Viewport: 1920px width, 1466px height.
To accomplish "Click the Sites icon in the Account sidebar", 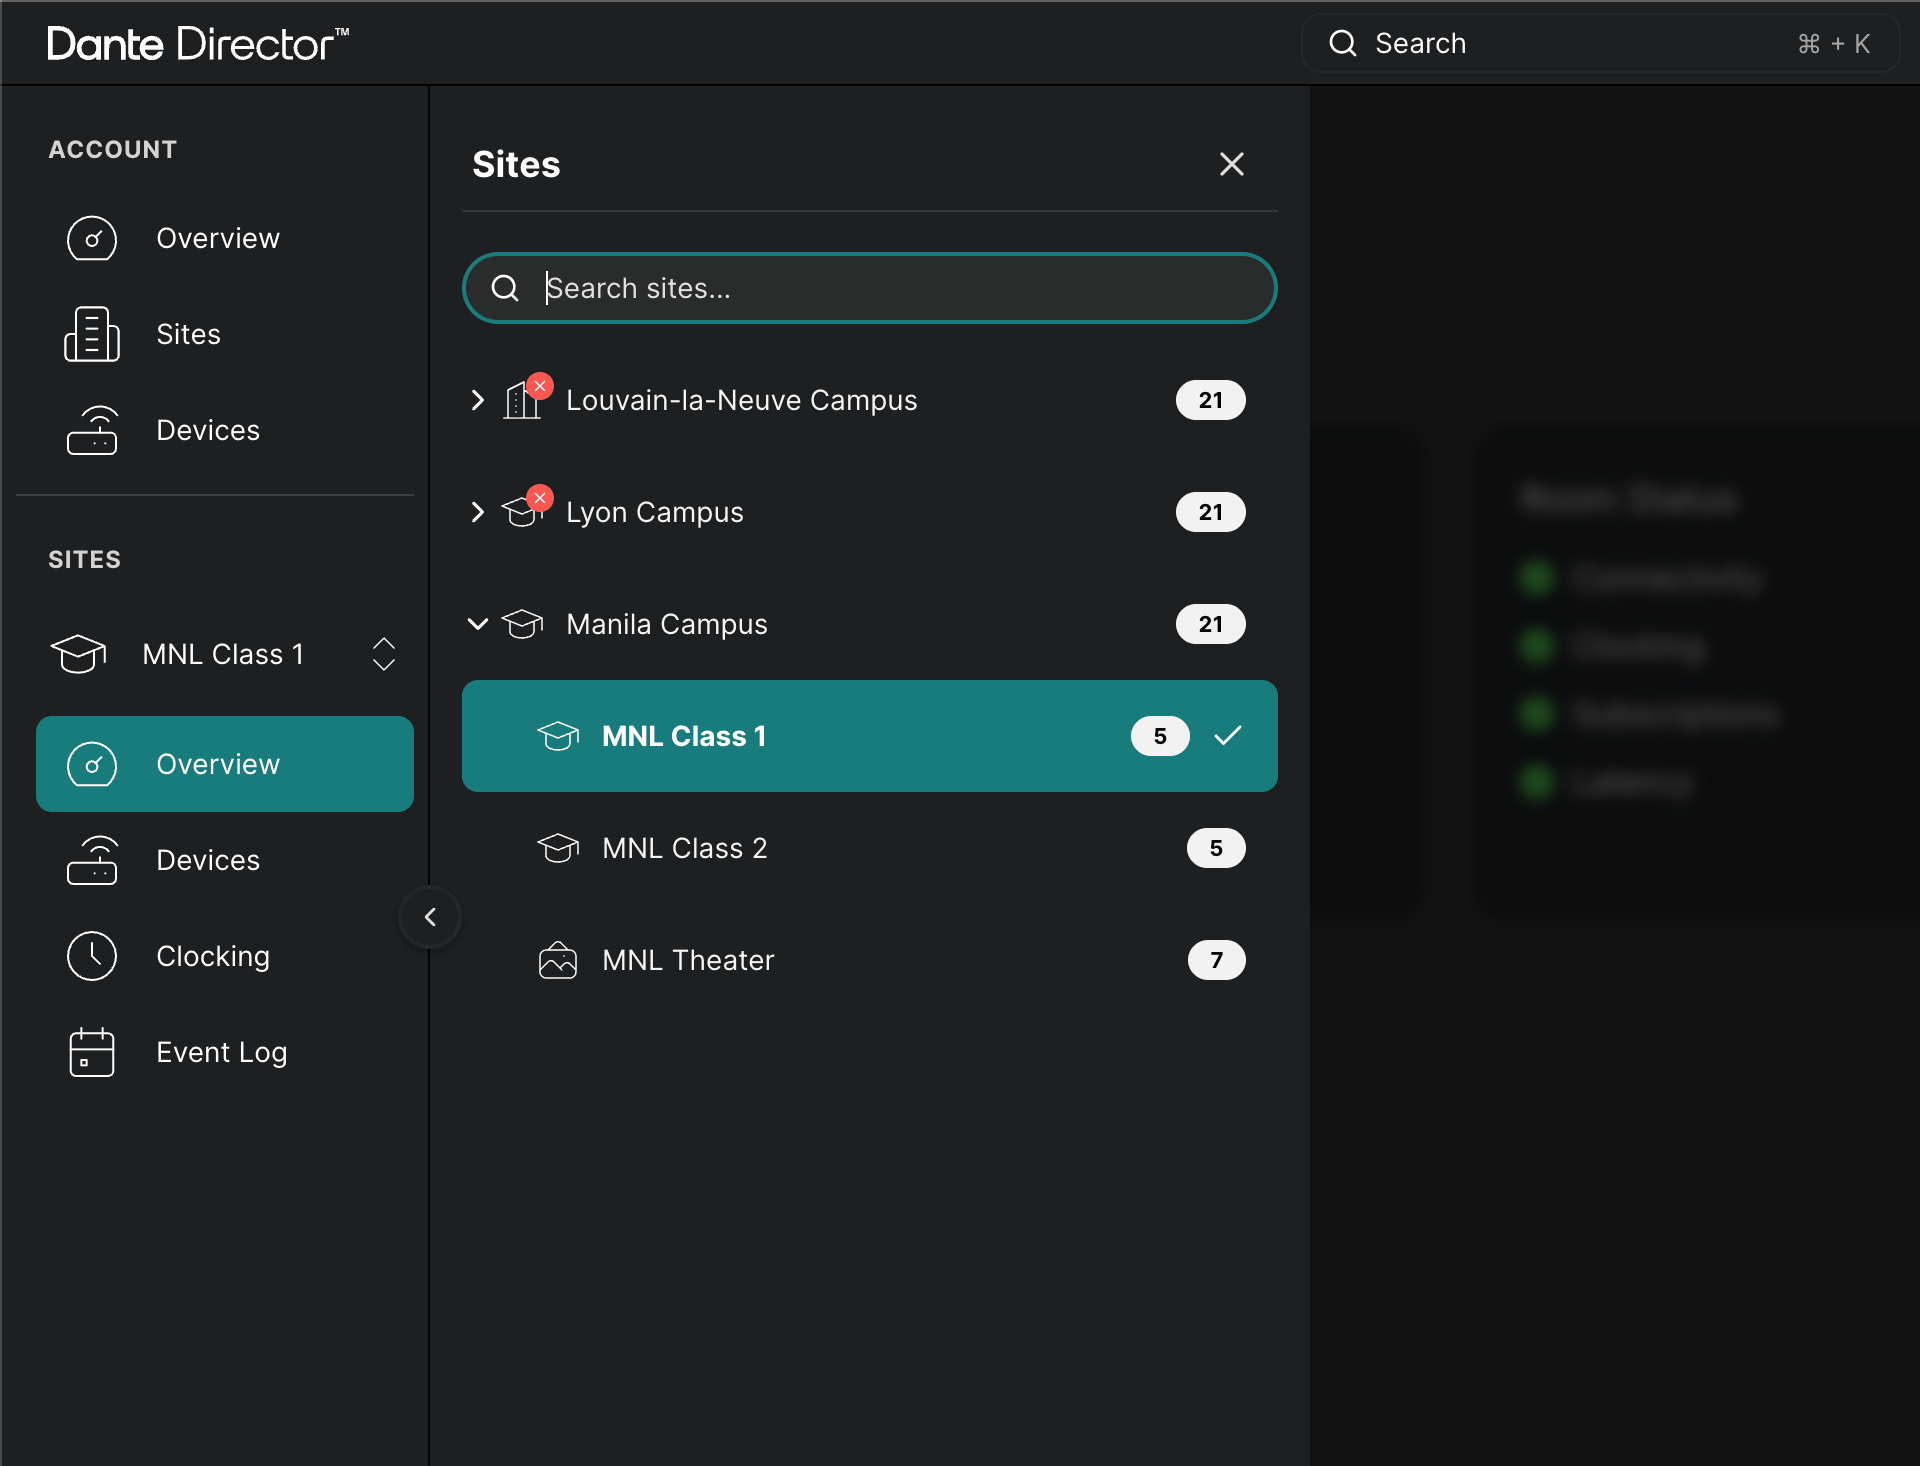I will point(92,334).
